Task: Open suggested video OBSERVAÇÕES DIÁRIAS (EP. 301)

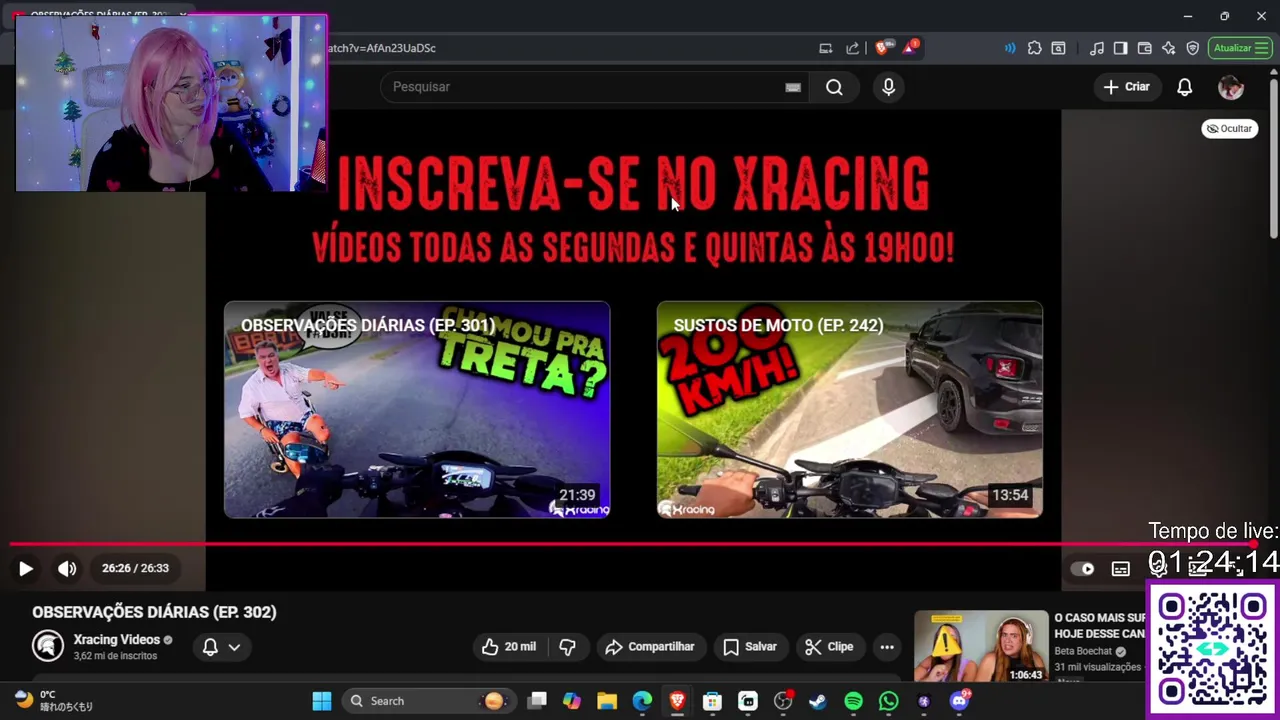Action: [417, 410]
